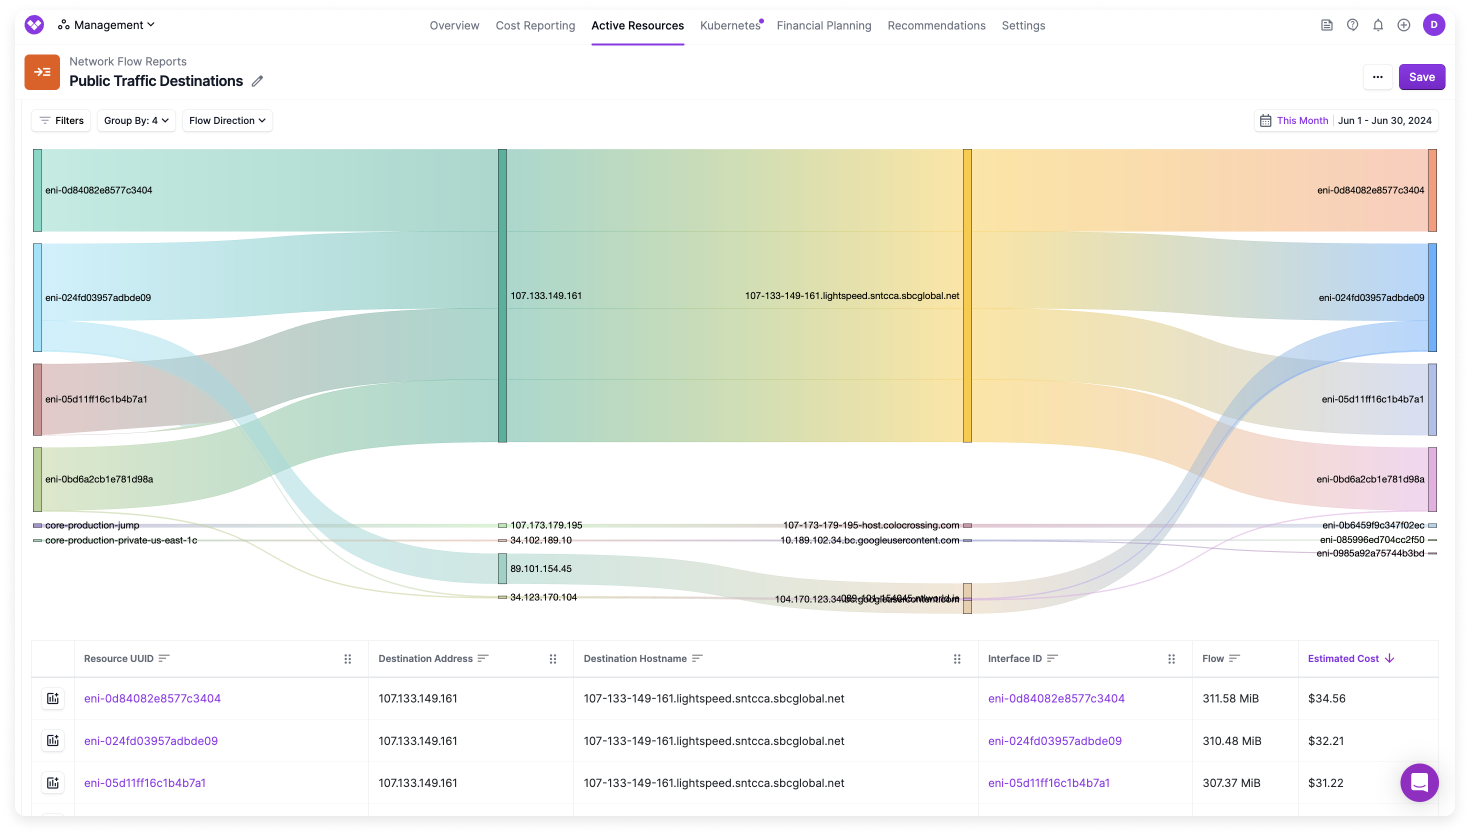This screenshot has height=836, width=1470.
Task: Click the plus circle create icon
Action: click(1404, 25)
